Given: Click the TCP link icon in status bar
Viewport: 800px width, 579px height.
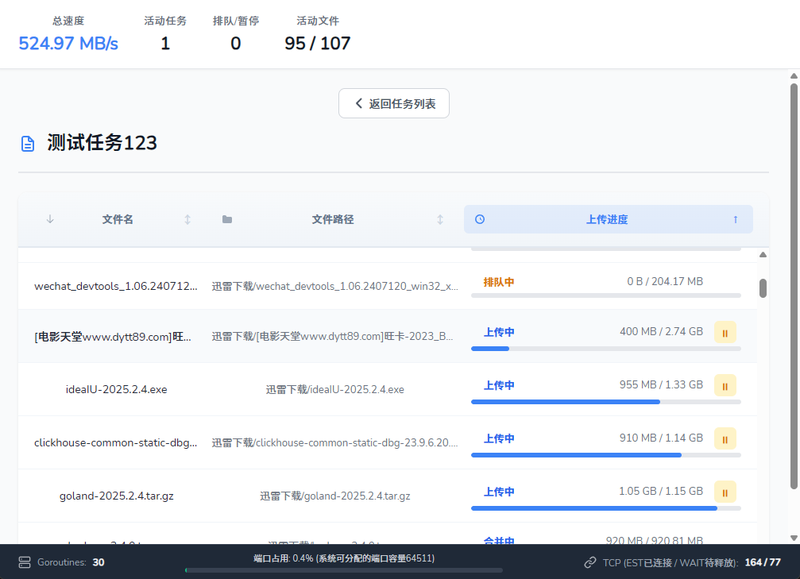Looking at the screenshot, I should tap(590, 562).
